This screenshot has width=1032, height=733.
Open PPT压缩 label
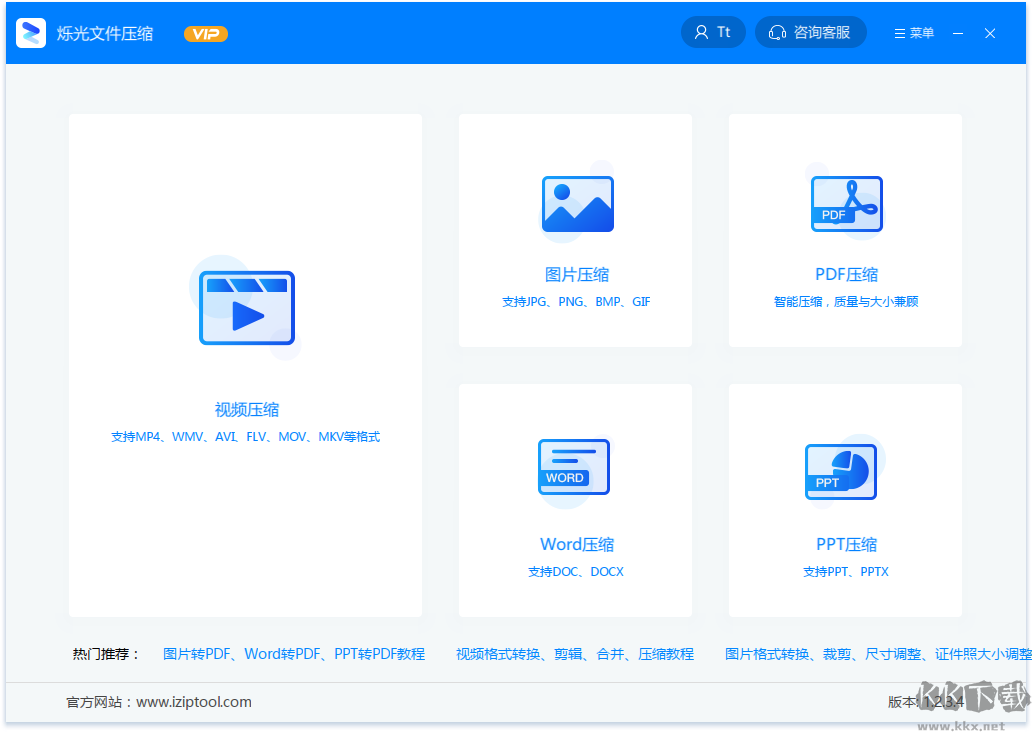(846, 545)
